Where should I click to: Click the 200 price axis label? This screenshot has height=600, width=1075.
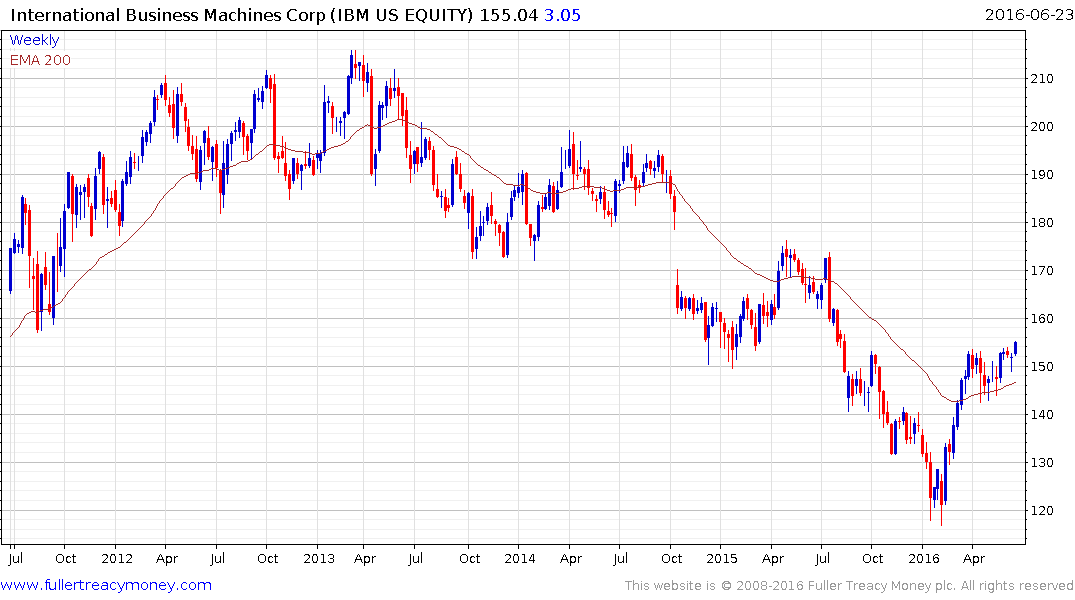[1041, 127]
